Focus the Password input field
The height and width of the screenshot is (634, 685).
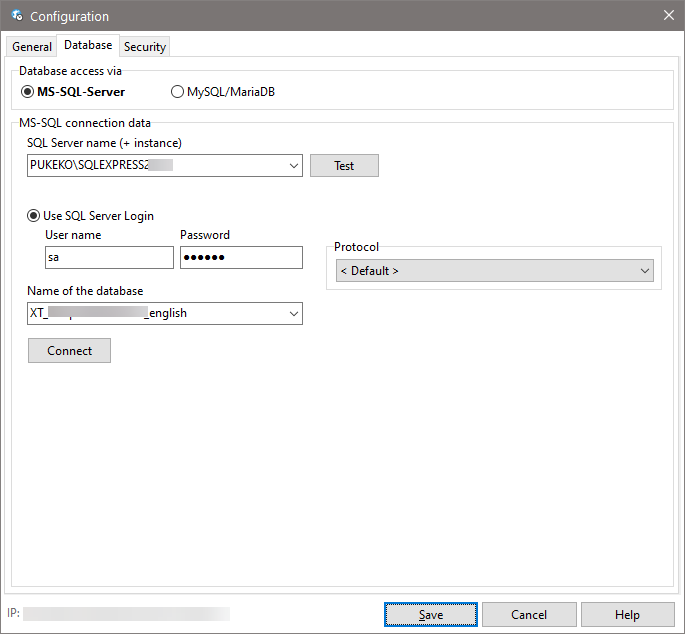click(241, 258)
